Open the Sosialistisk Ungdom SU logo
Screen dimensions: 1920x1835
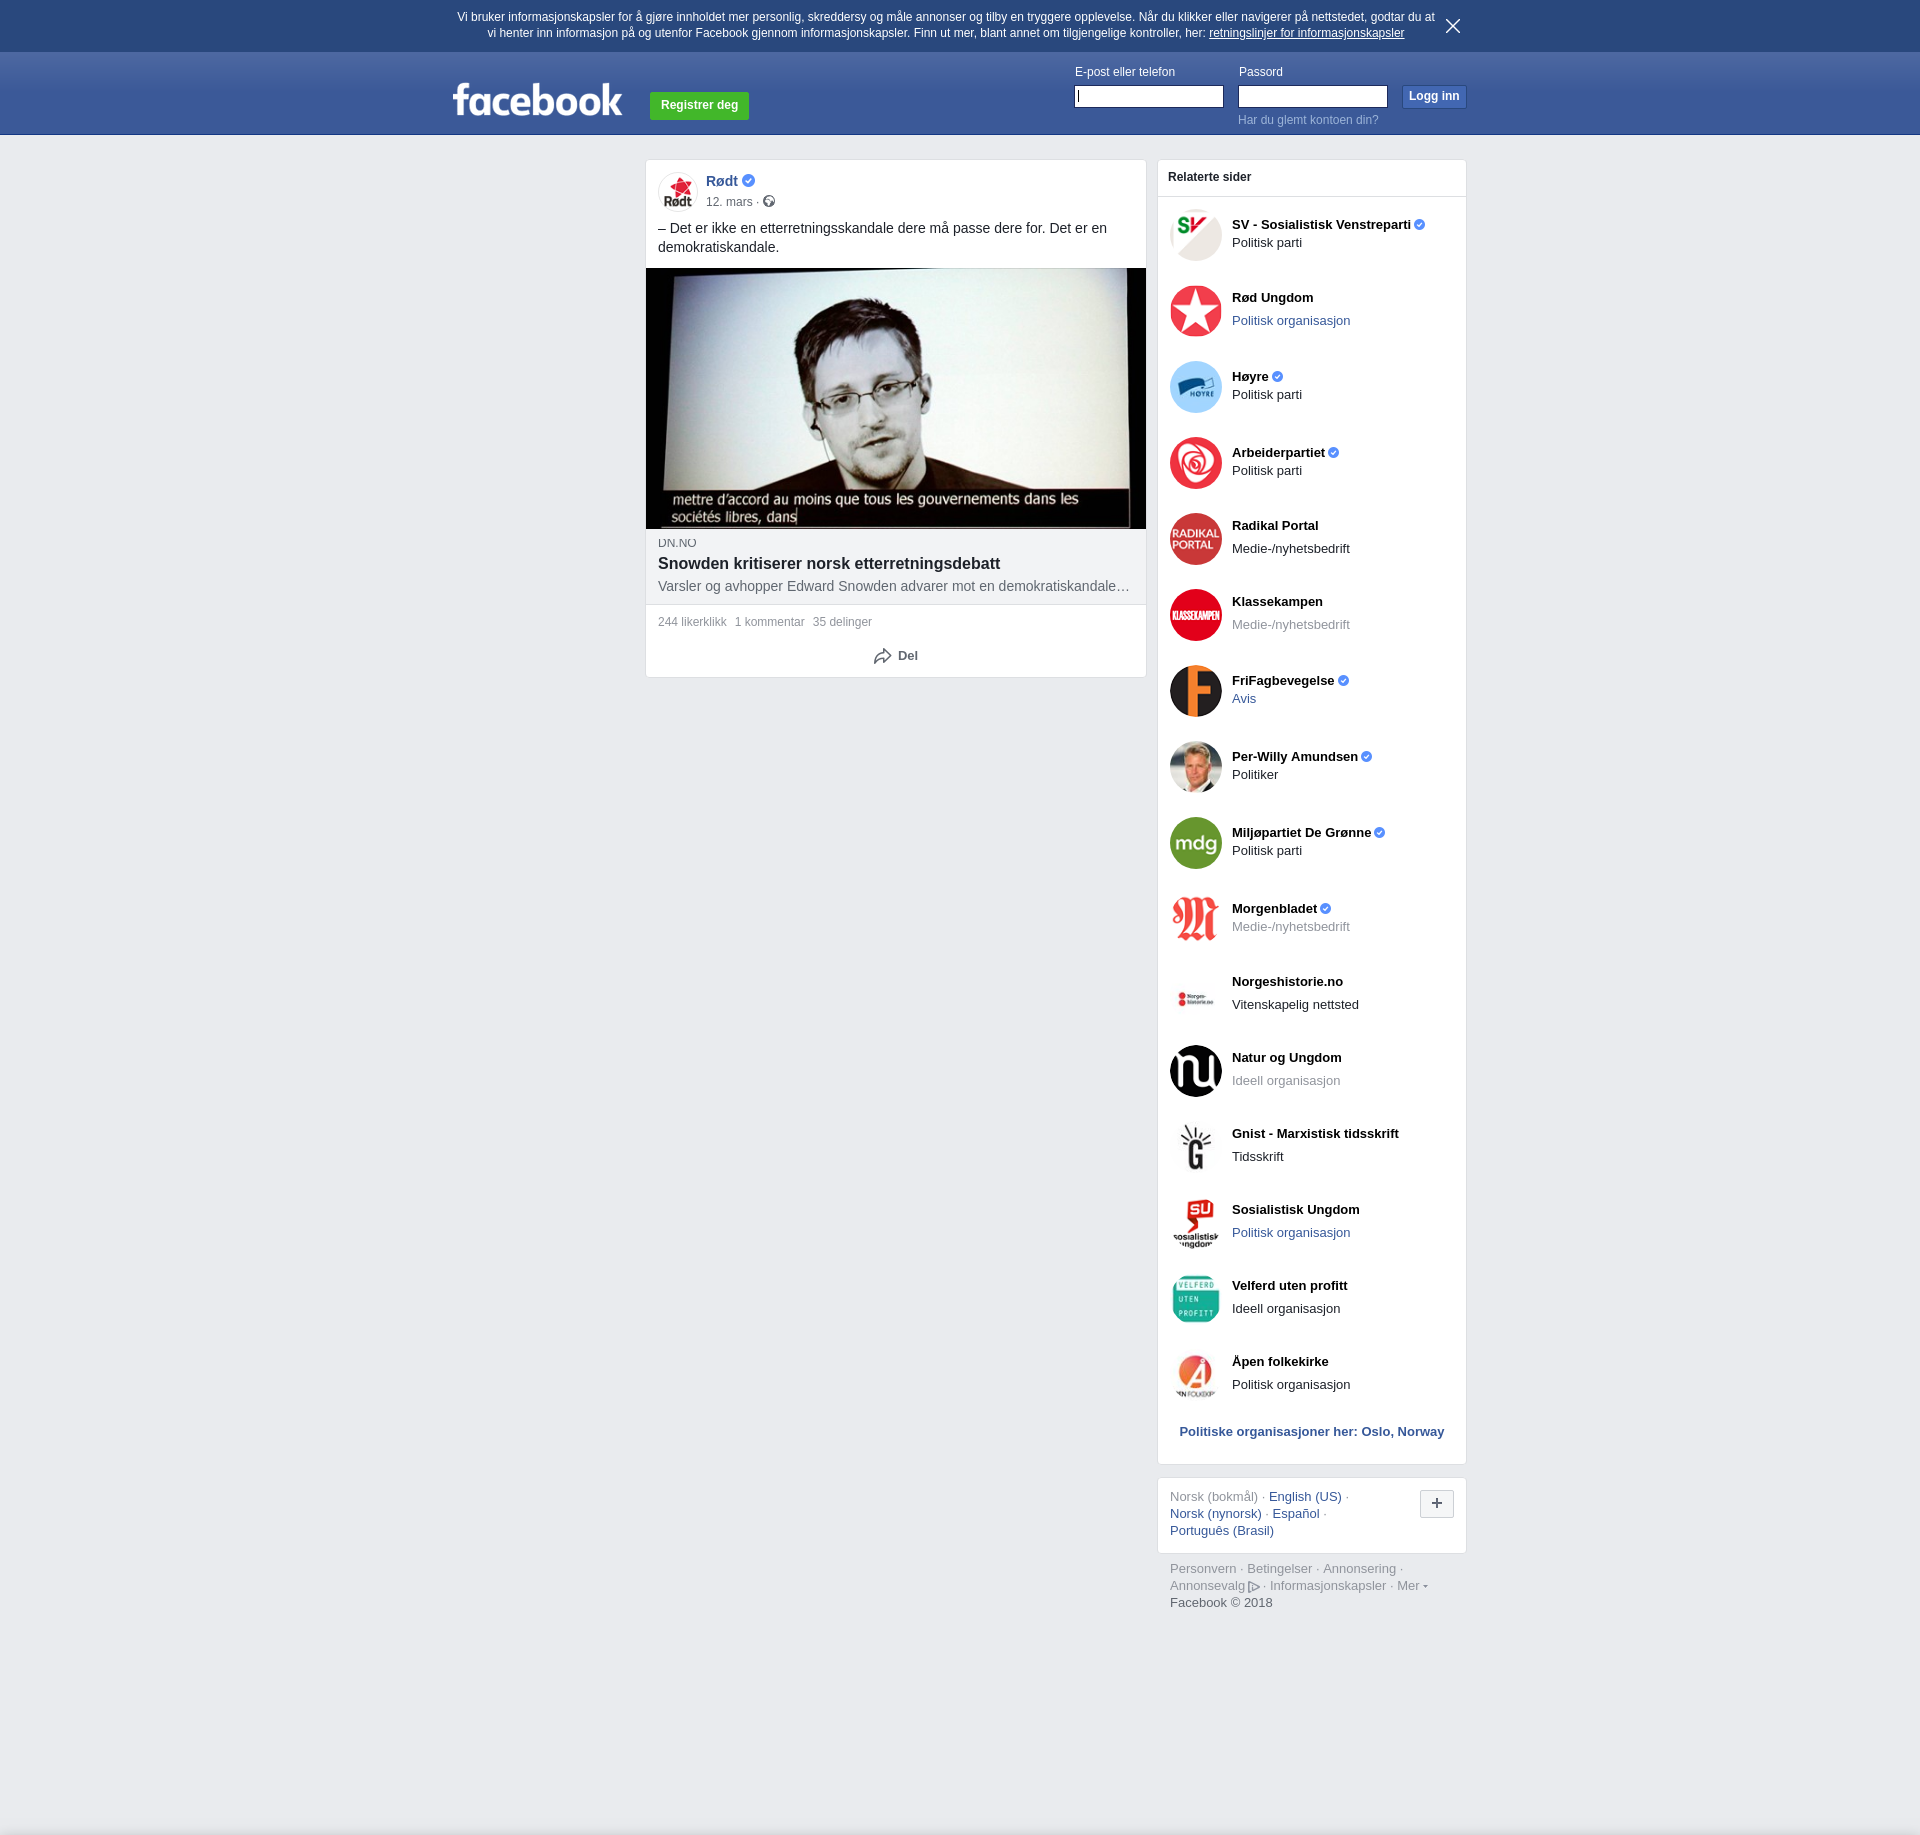click(1196, 1223)
